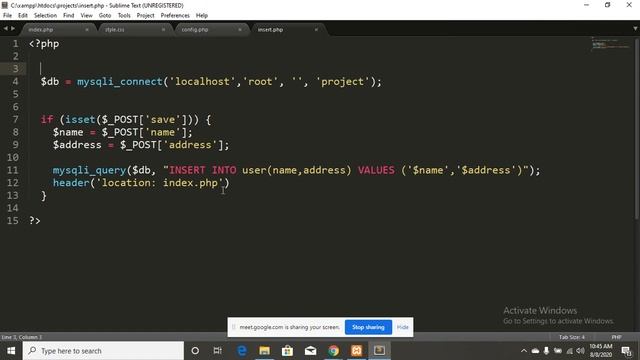This screenshot has width=640, height=360.
Task: Click the OneDrive cloud tray icon
Action: 535,351
